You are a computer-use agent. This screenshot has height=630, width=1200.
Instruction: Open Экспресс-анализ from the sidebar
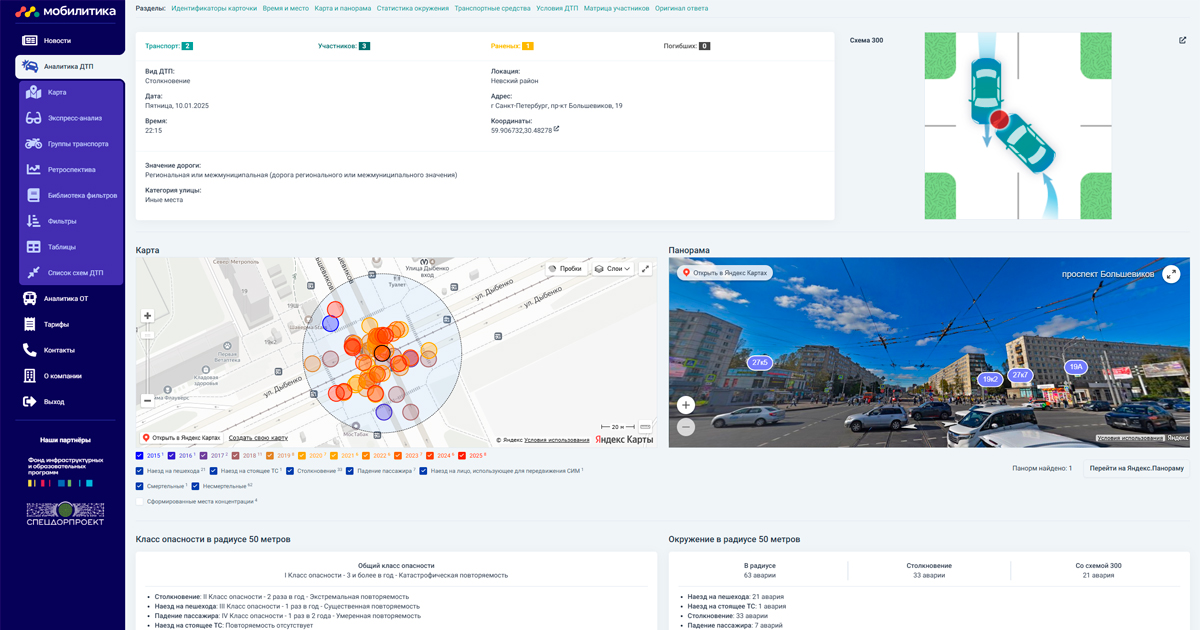pyautogui.click(x=74, y=118)
